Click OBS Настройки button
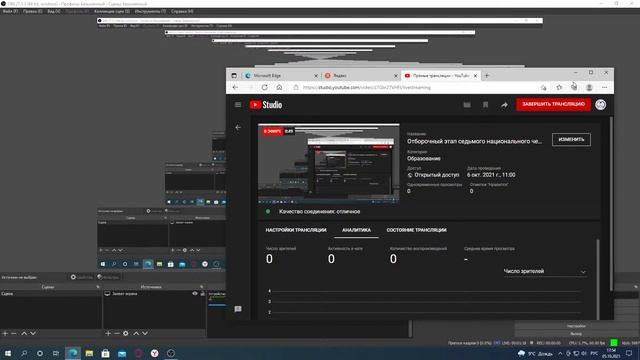640x360 pixels. (576, 326)
